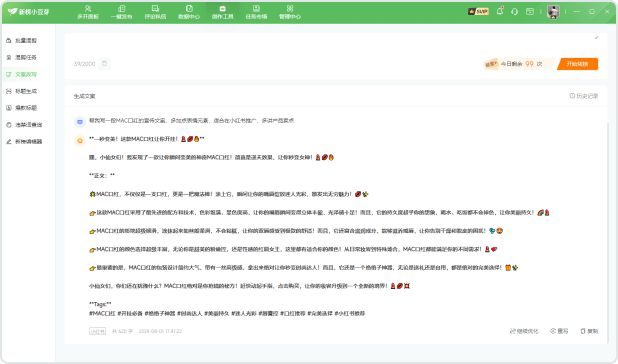Screen dimensions: 618x364
Task: Select 爆款标题 in the sidebar
Action: point(22,108)
